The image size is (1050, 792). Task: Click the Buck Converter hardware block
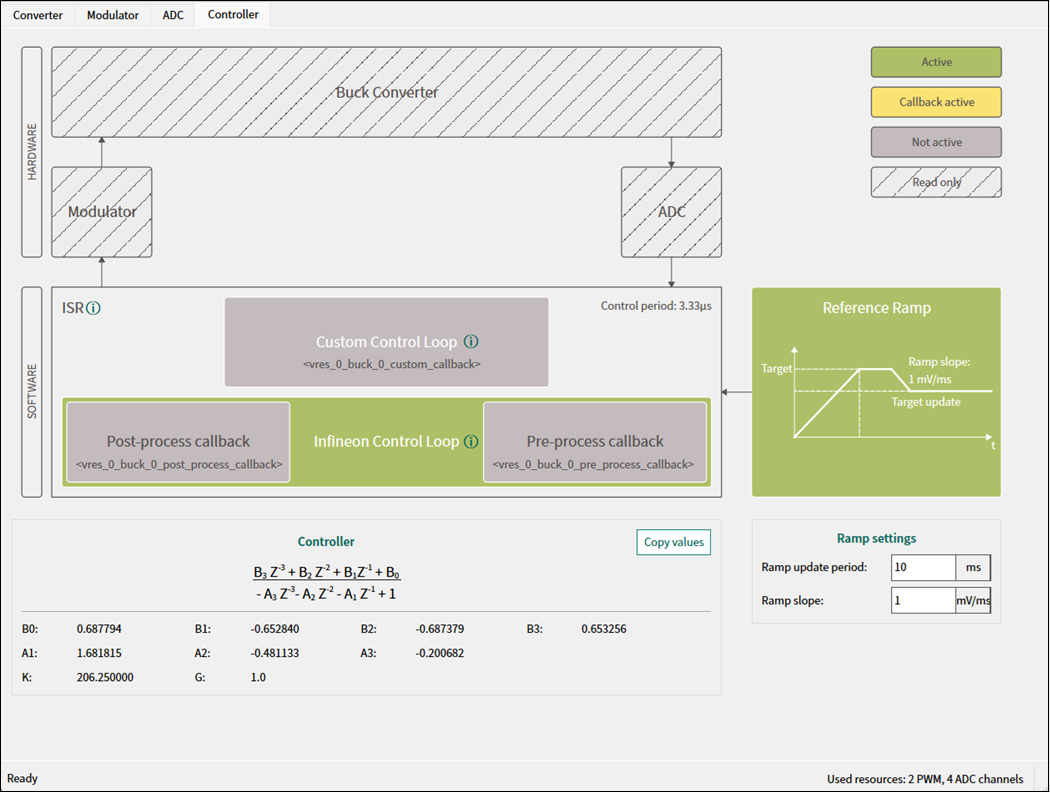386,92
